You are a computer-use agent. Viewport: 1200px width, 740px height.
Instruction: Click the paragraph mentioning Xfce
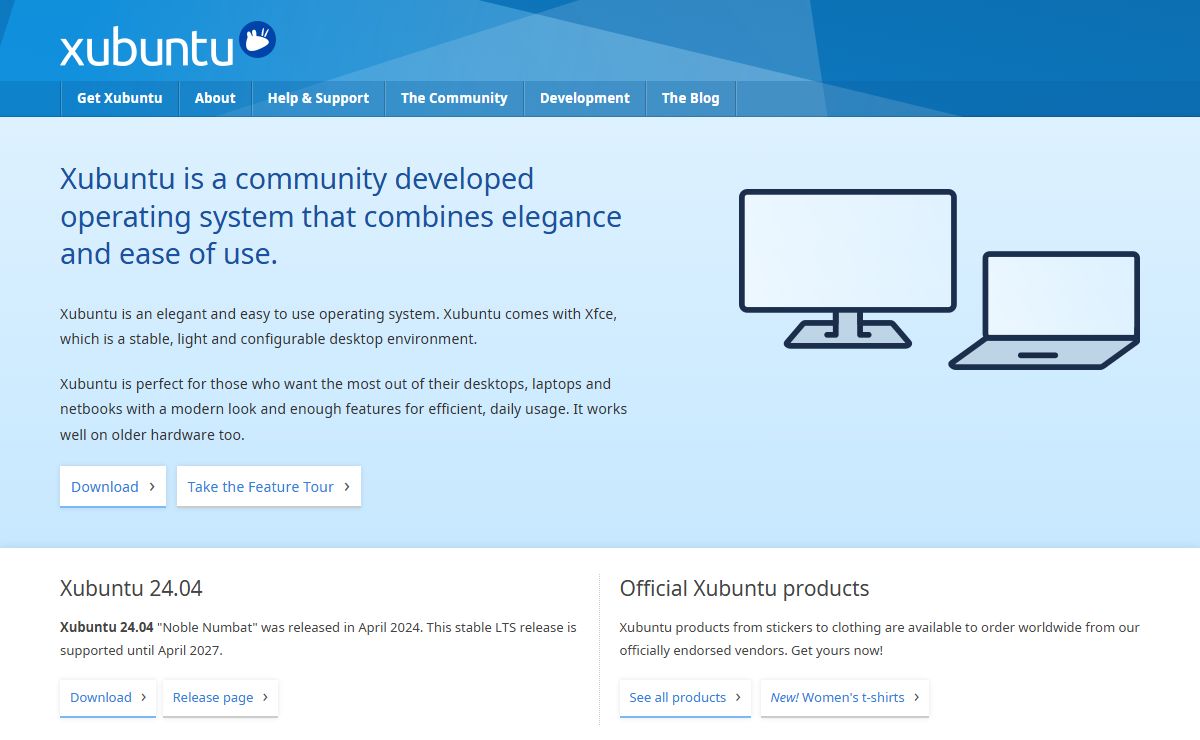[x=338, y=326]
